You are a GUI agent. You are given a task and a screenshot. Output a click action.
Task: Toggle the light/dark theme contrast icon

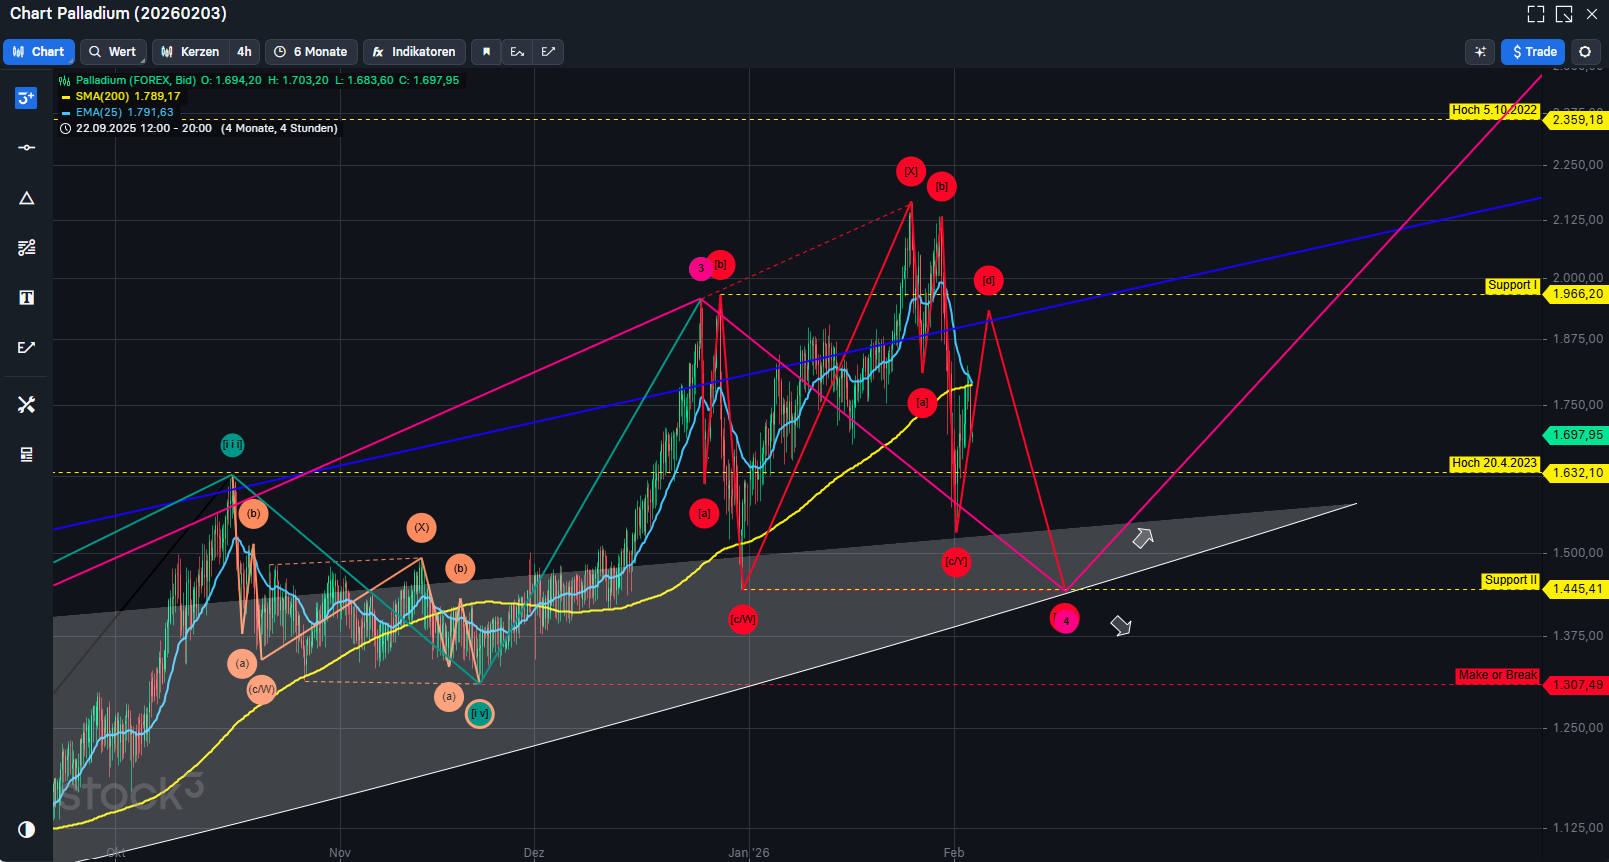pyautogui.click(x=27, y=829)
